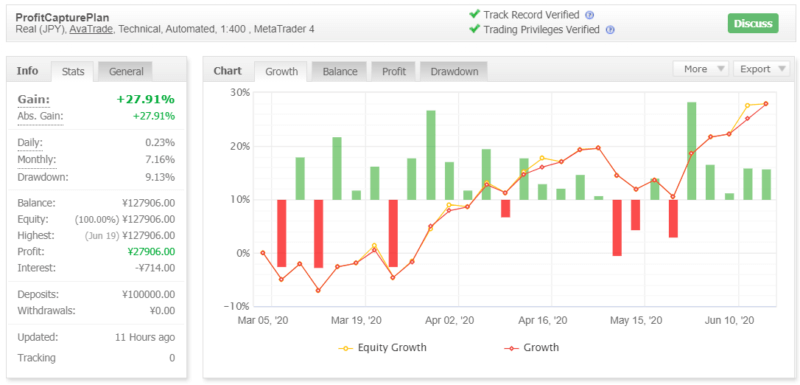Click help icon beside Trading Privileges Verified
The width and height of the screenshot is (800, 385).
610,30
